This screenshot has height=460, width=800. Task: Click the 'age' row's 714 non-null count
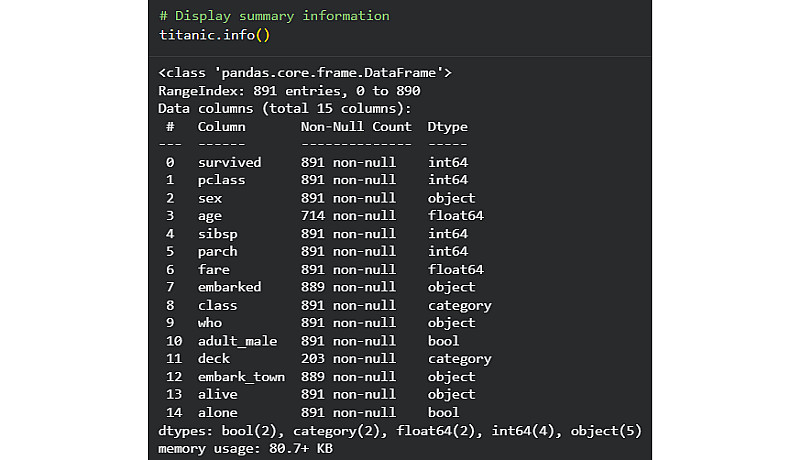pos(347,216)
